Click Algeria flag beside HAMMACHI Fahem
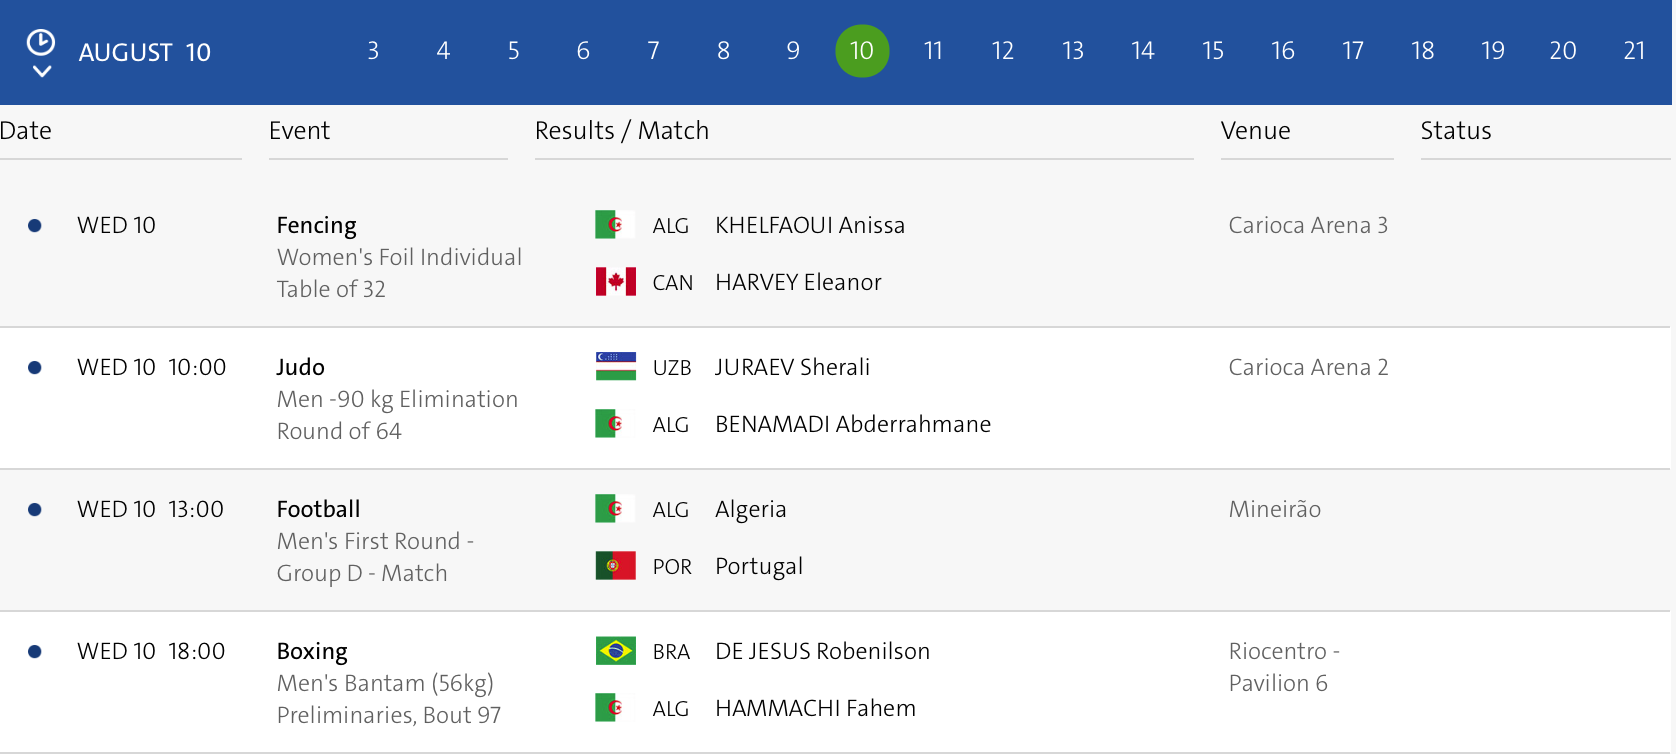The height and width of the screenshot is (754, 1676). (x=615, y=708)
